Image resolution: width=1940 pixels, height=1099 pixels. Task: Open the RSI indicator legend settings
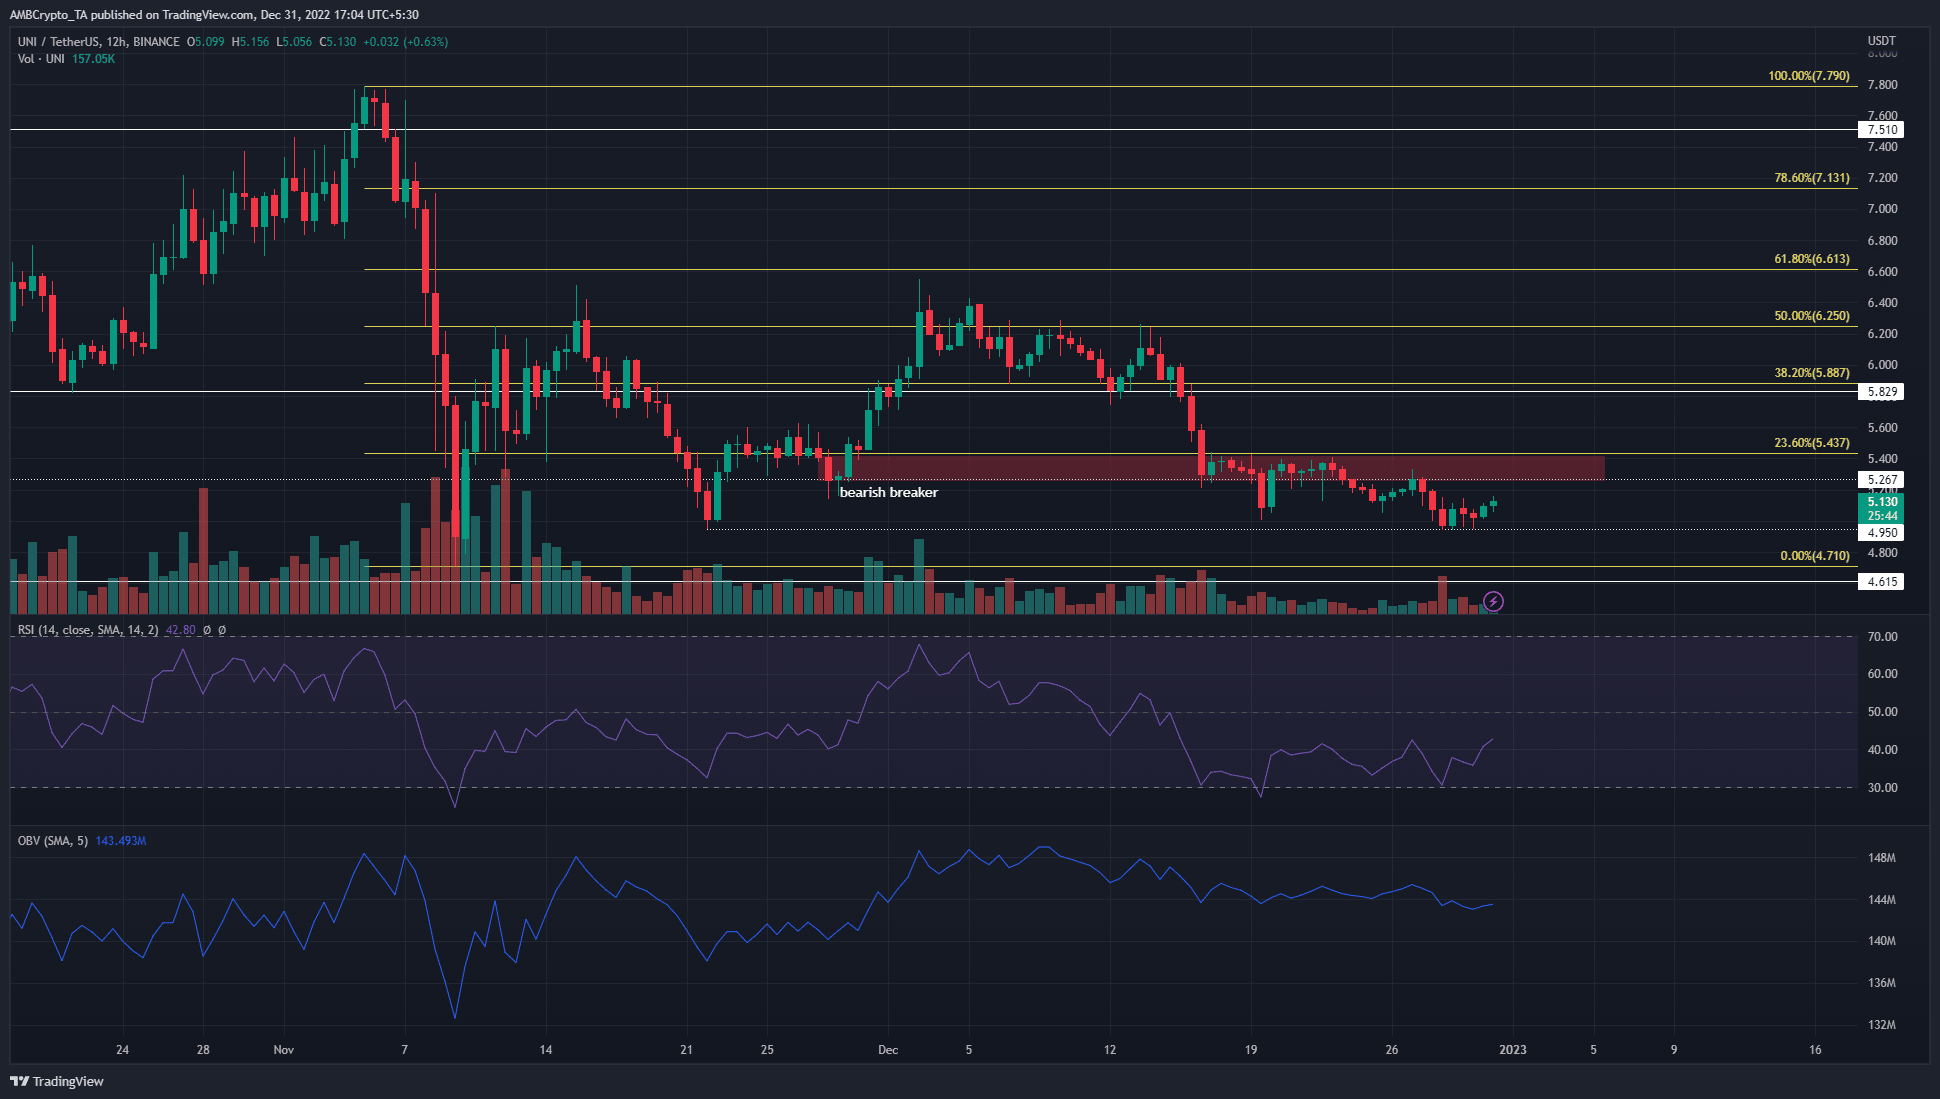(88, 630)
